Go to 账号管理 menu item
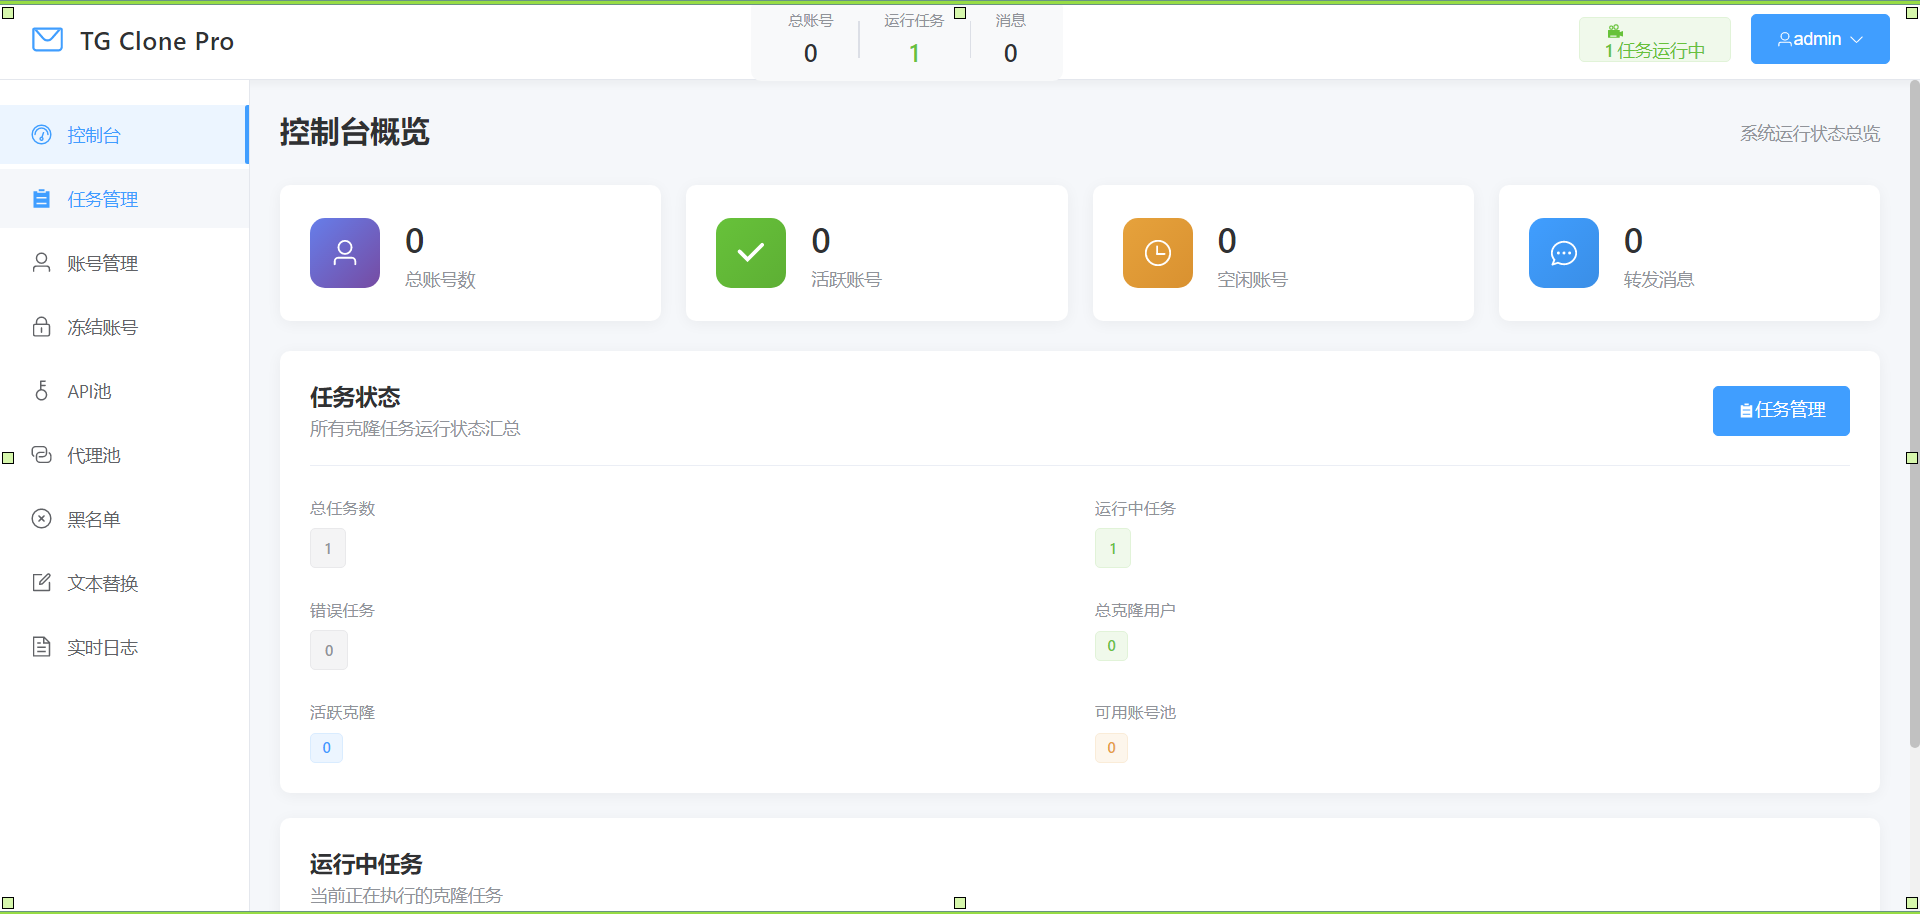This screenshot has width=1920, height=914. pyautogui.click(x=124, y=263)
